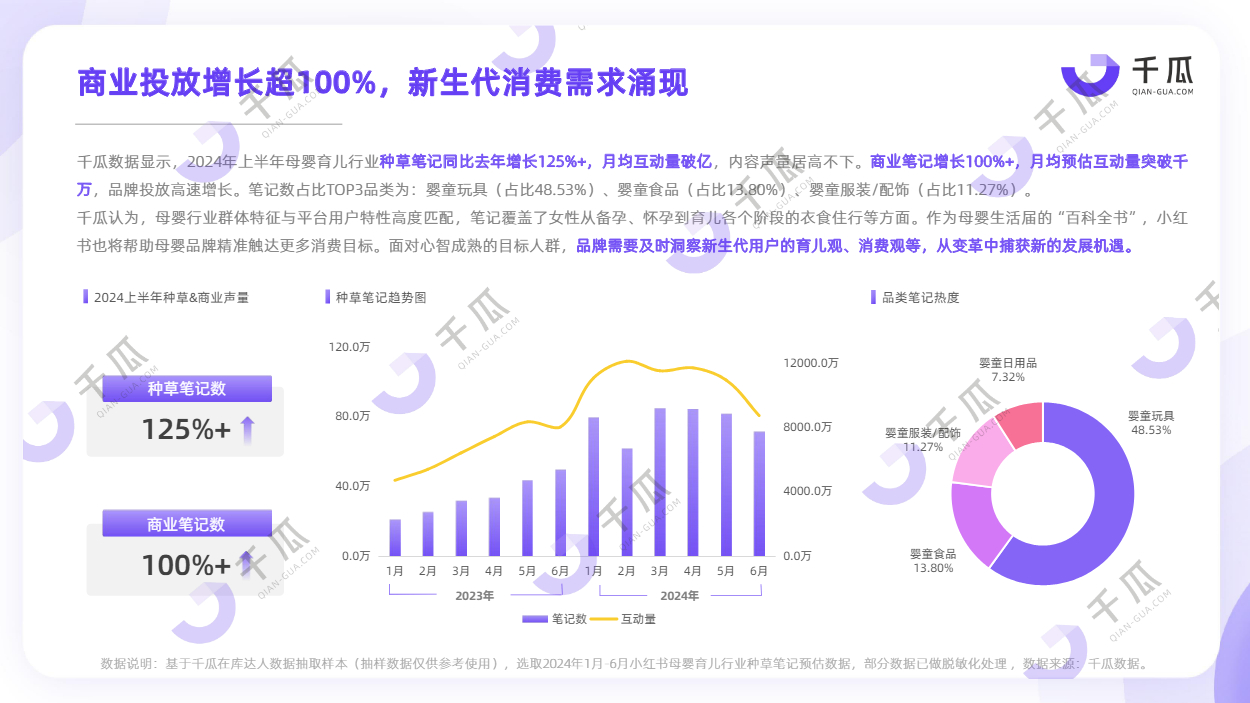
Task: Click the 笔记数 legend bar marker
Action: 536,619
